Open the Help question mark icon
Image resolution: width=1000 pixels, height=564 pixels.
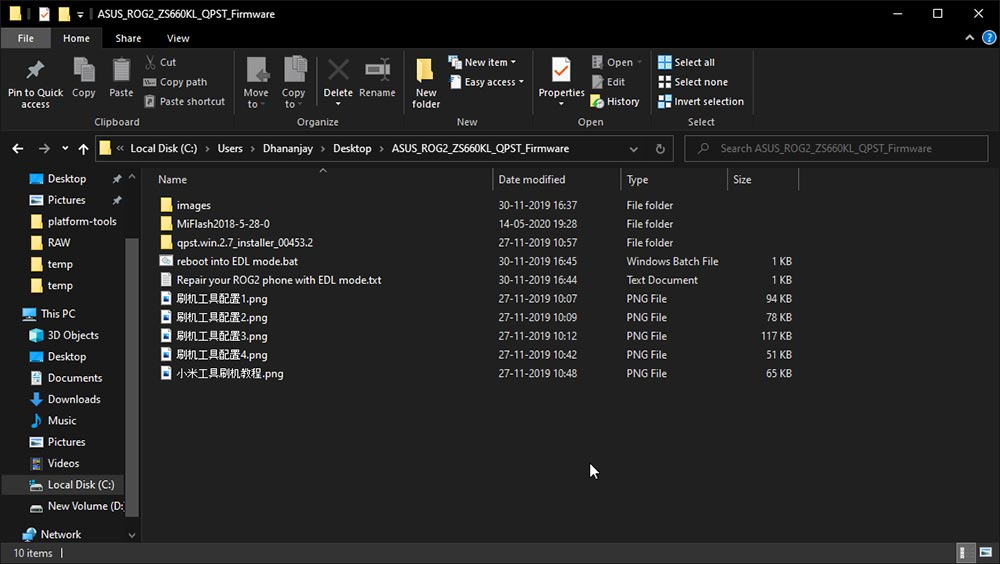(989, 38)
